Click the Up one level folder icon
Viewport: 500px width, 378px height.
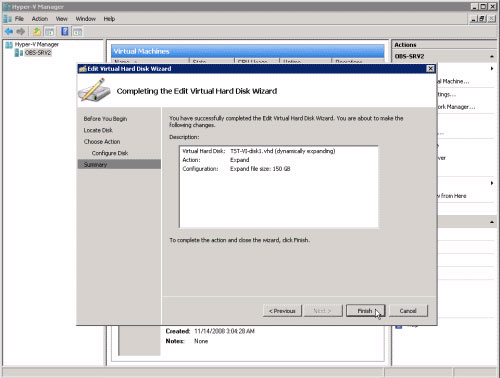[37, 32]
